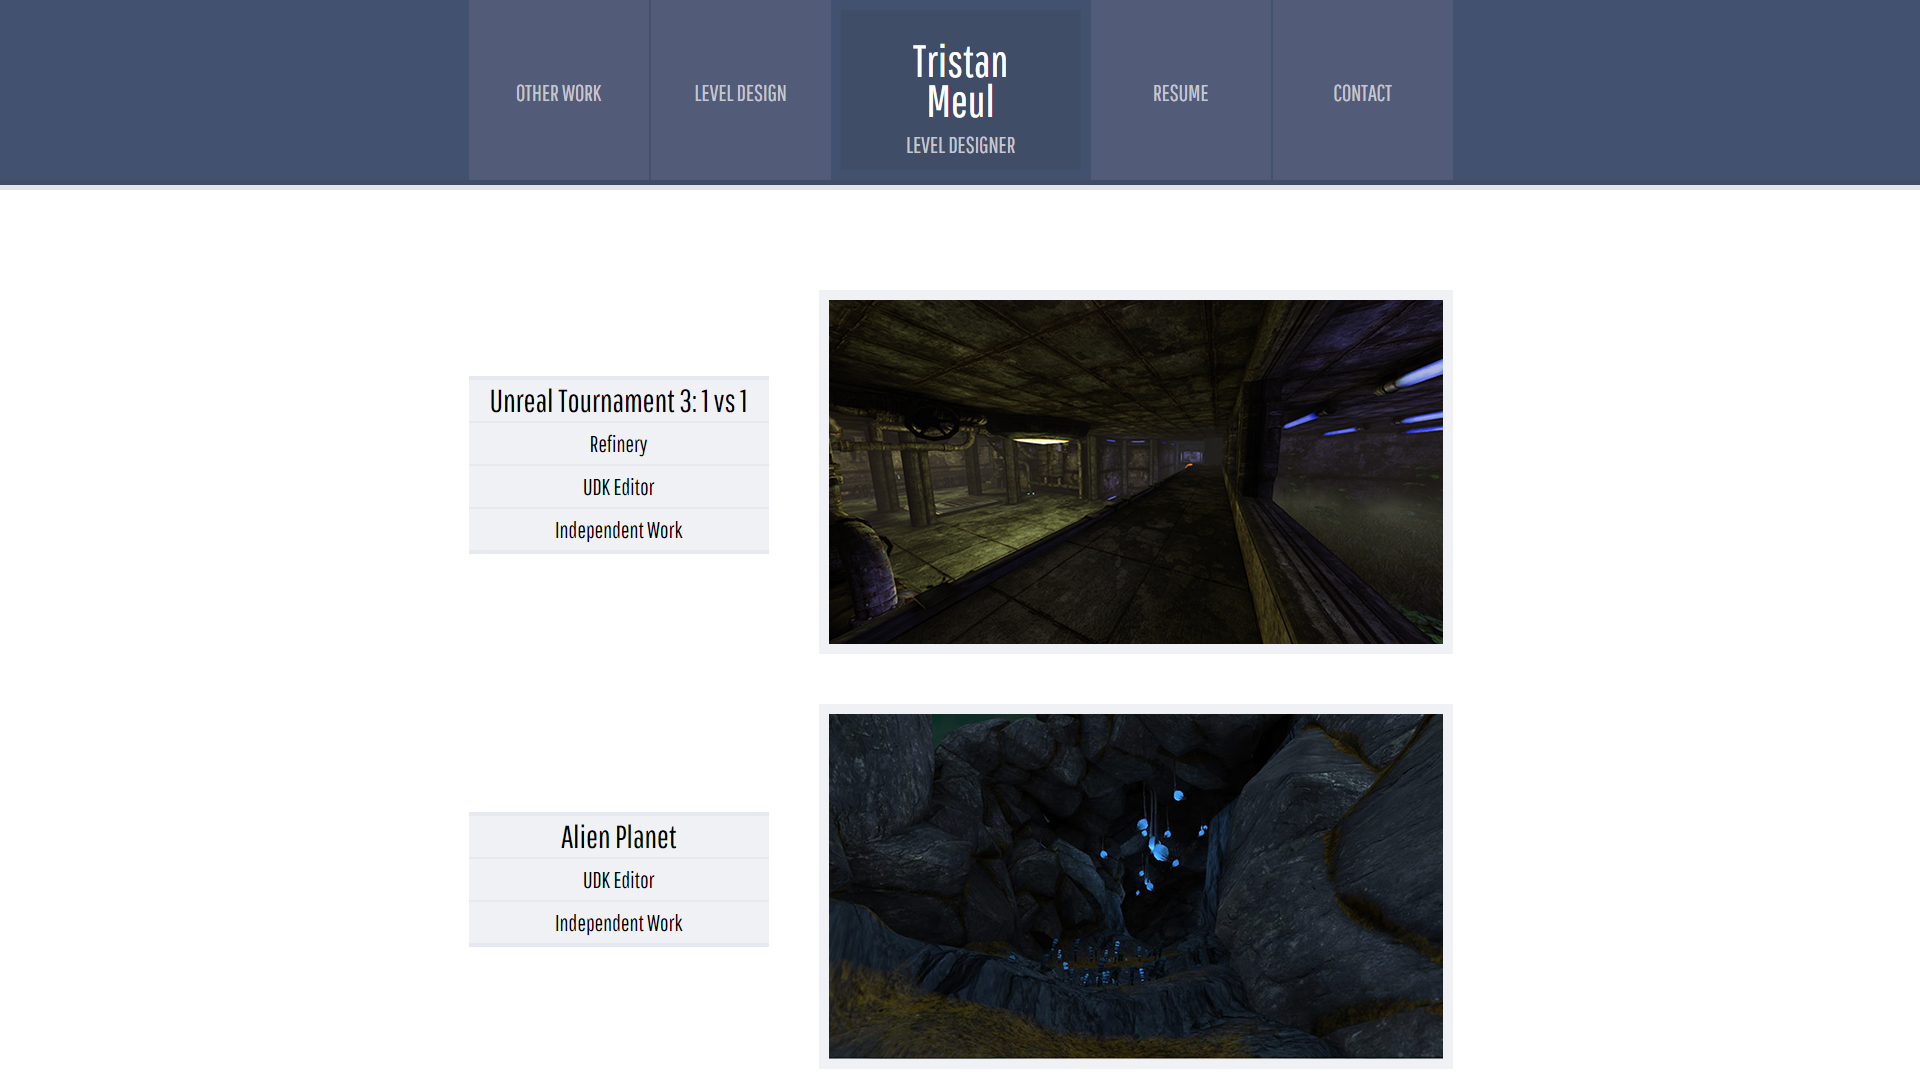Click UDK Editor under Unreal Tournament 3
The height and width of the screenshot is (1080, 1920).
(x=619, y=487)
